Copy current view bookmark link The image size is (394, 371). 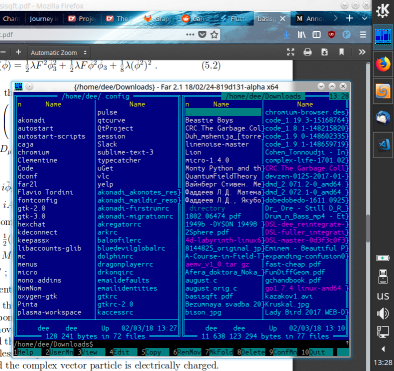pyautogui.click(x=341, y=52)
